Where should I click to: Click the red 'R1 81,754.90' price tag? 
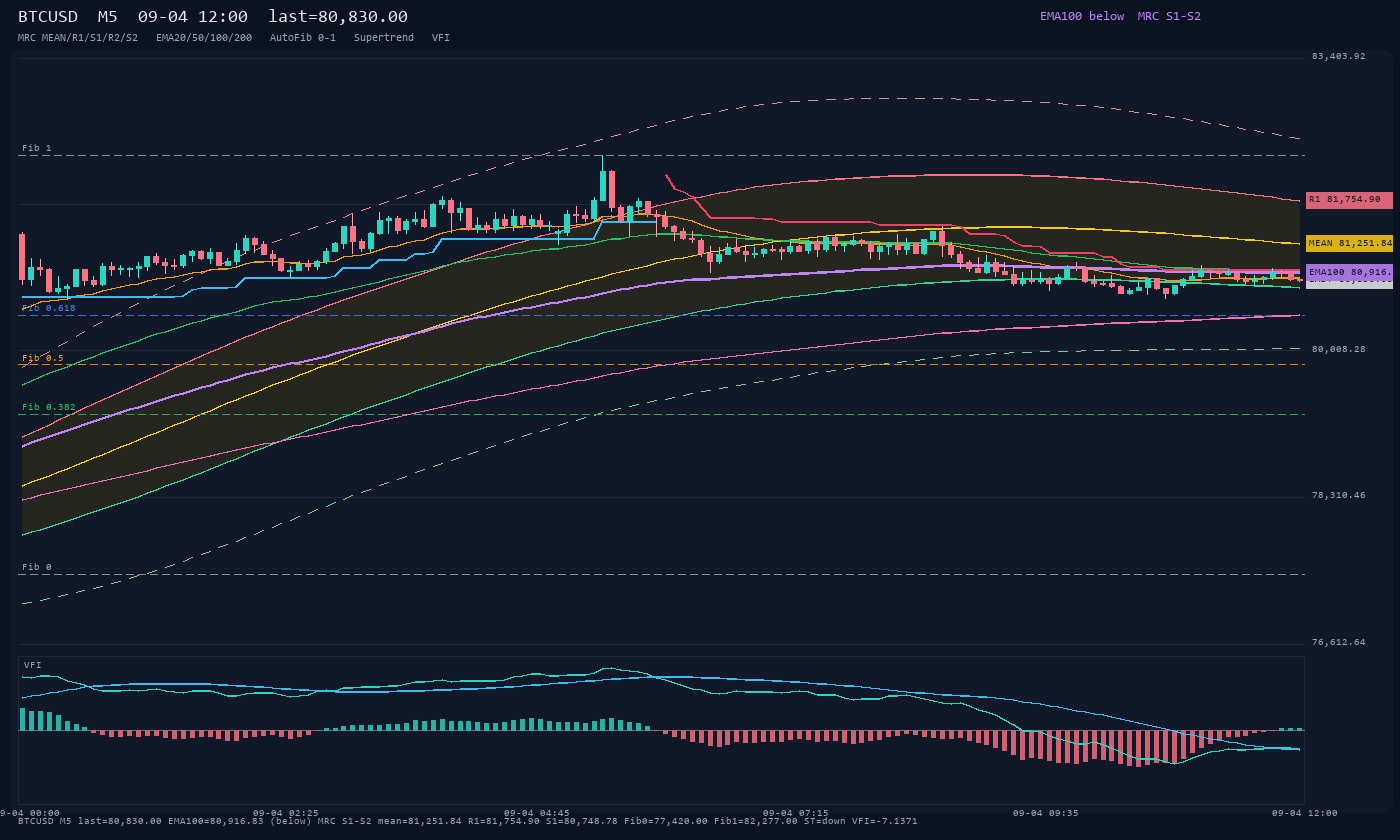1349,200
